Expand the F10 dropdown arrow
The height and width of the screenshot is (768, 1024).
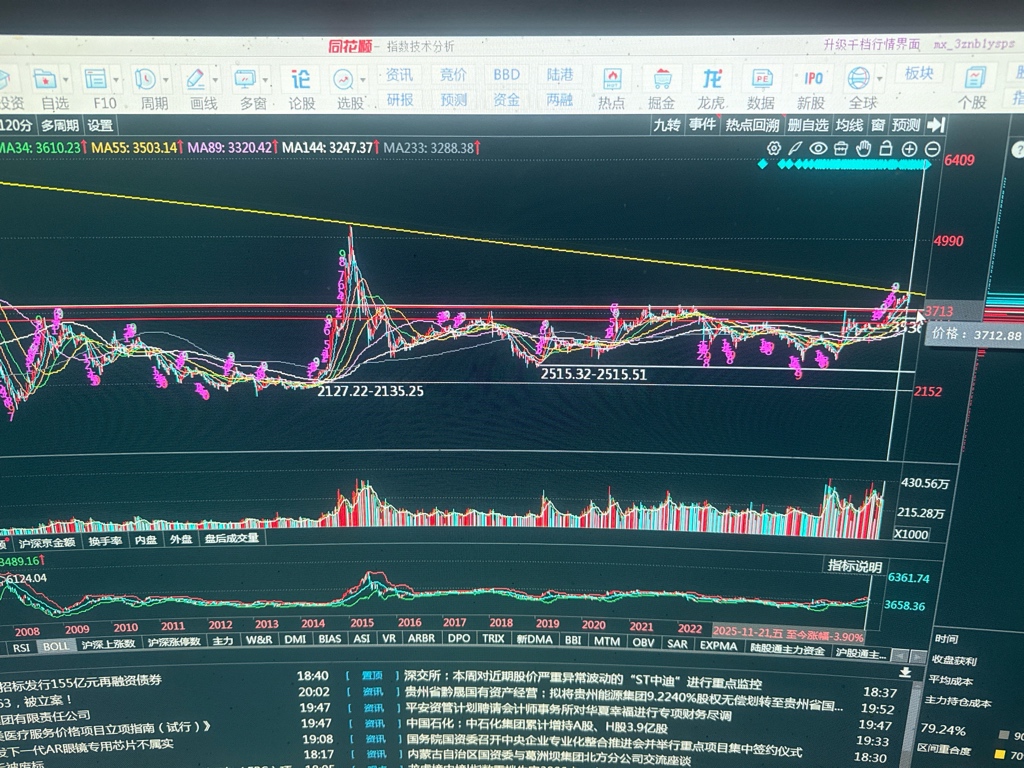pyautogui.click(x=117, y=80)
